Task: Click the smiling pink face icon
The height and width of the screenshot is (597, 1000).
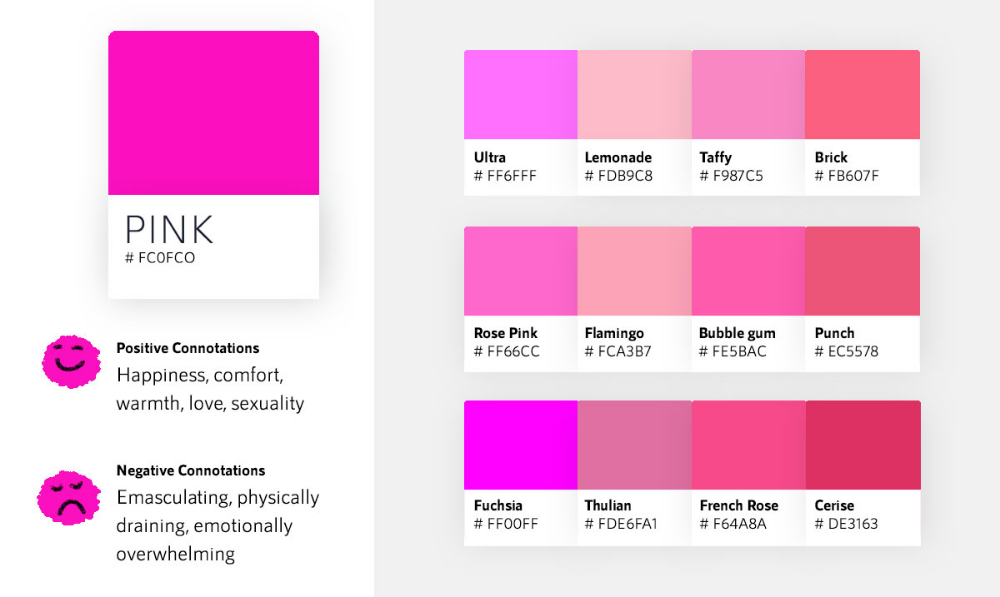Action: 70,361
